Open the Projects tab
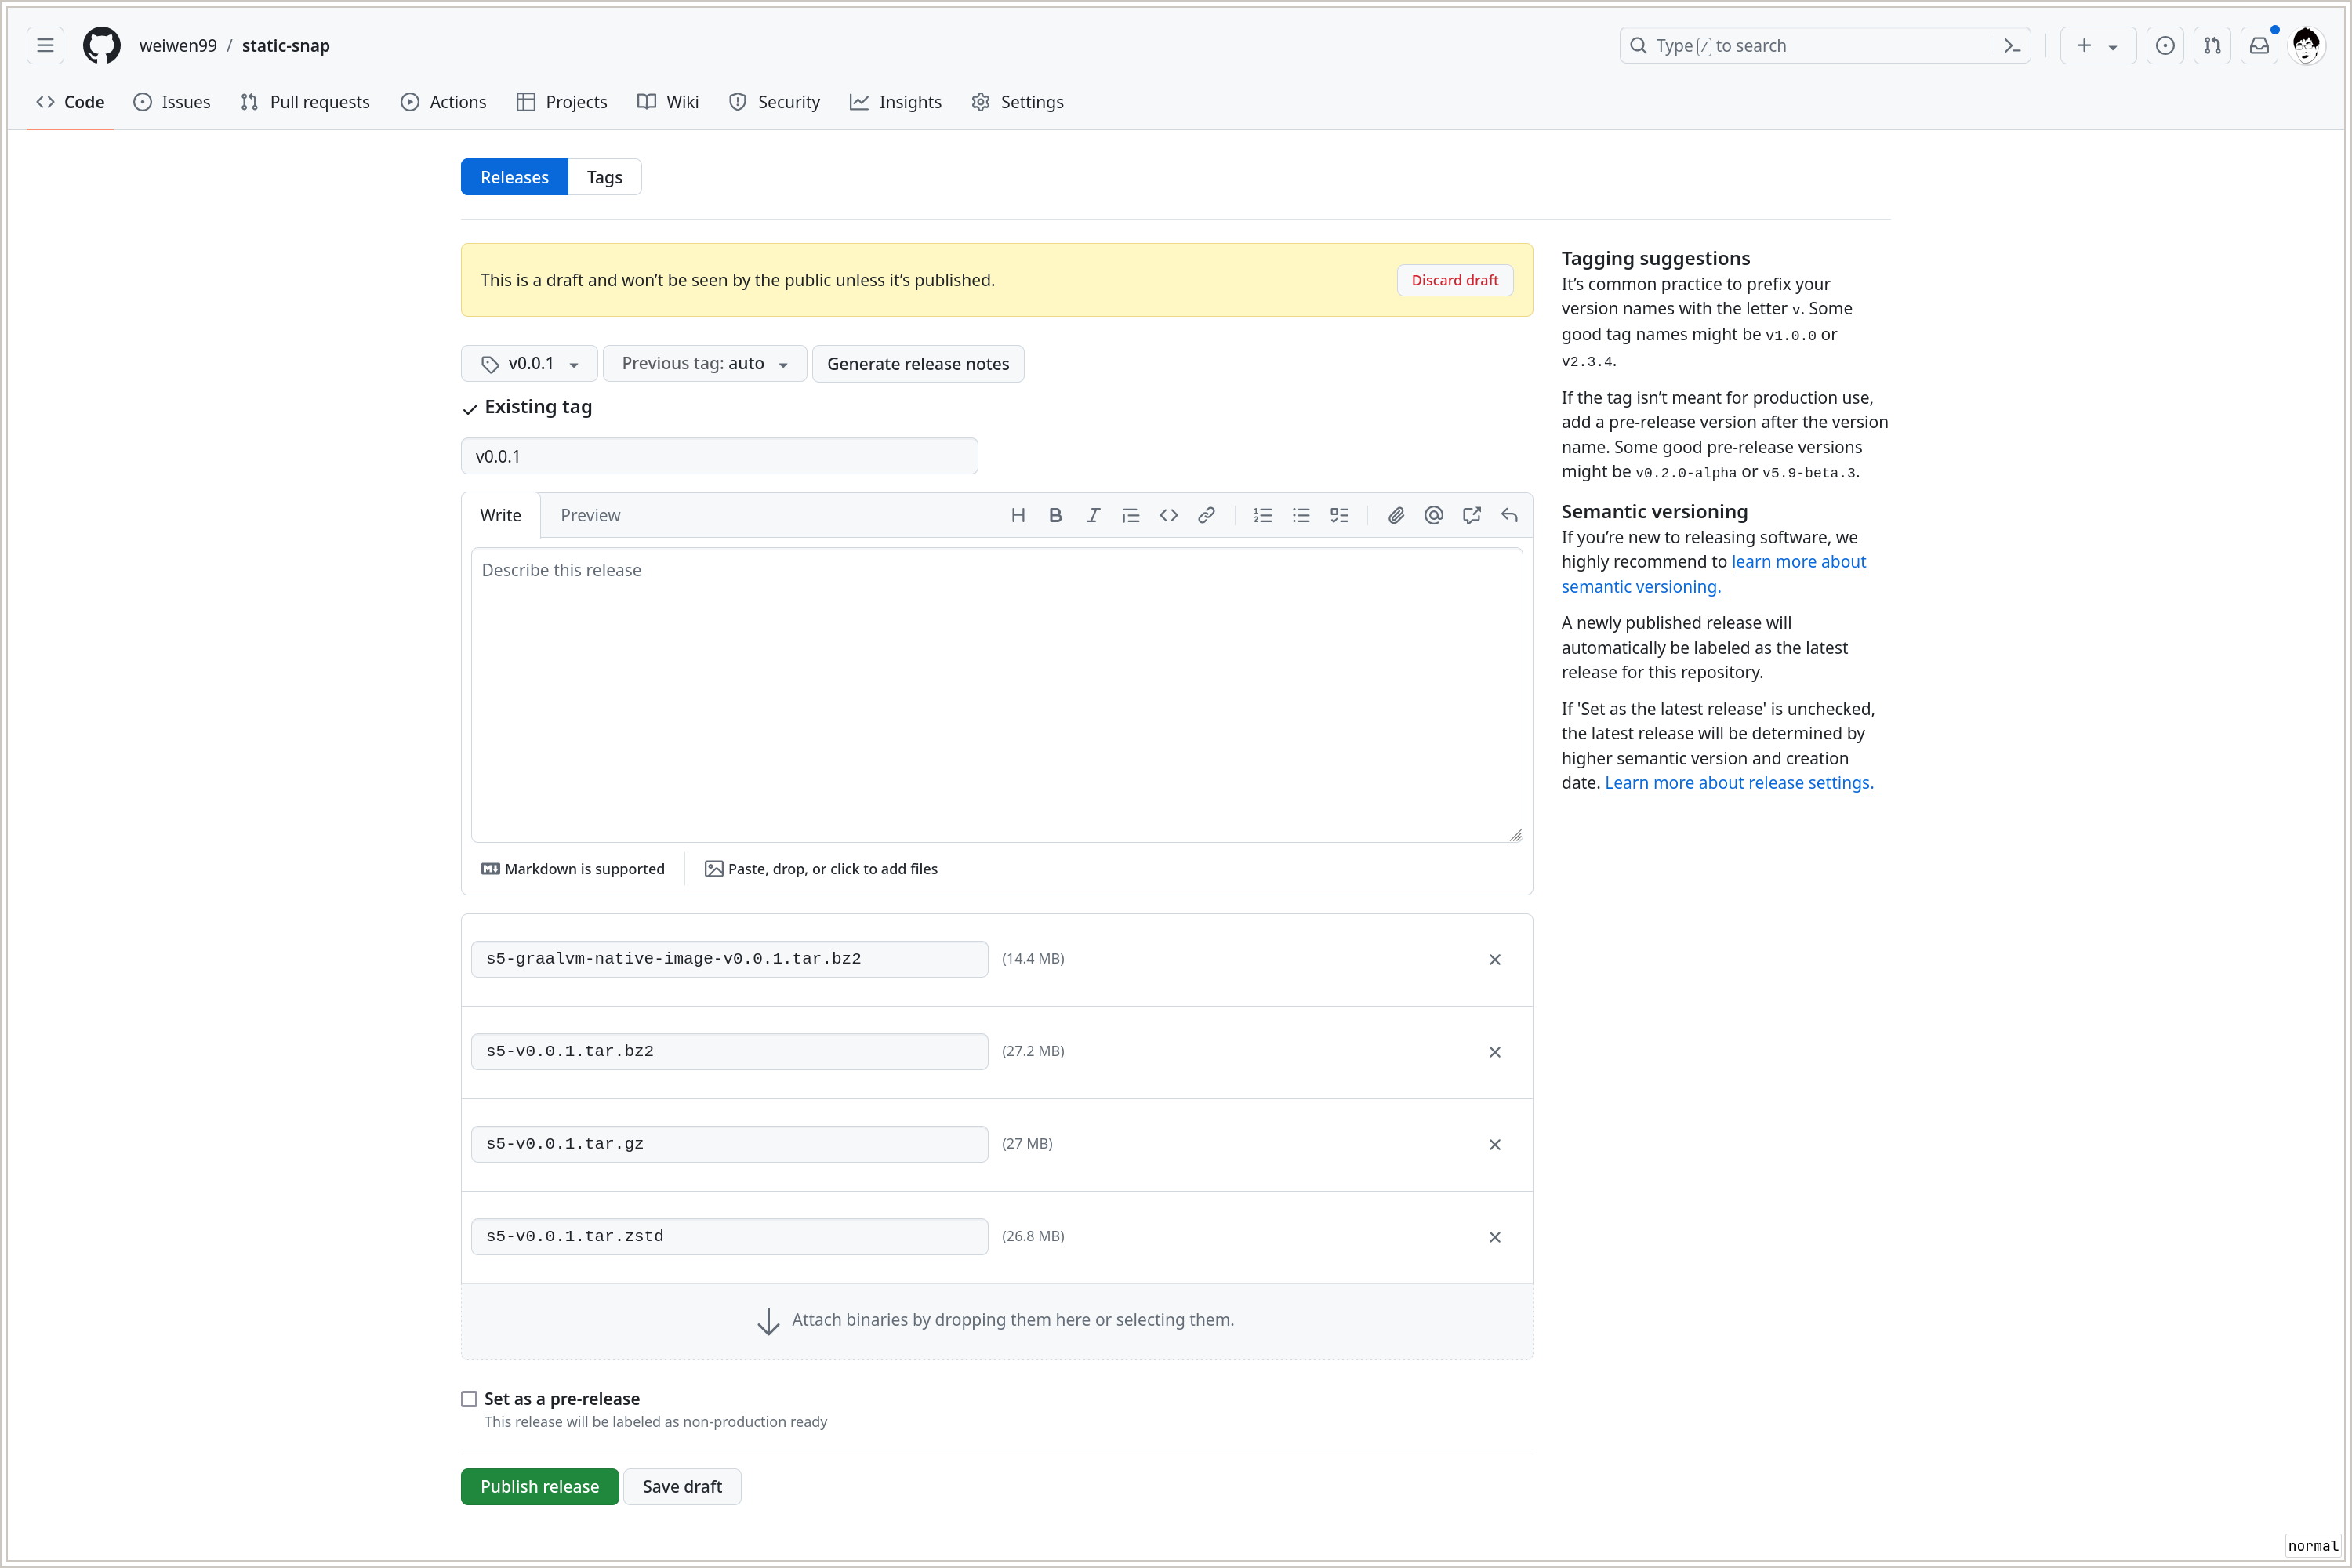This screenshot has width=2352, height=1568. 562,102
